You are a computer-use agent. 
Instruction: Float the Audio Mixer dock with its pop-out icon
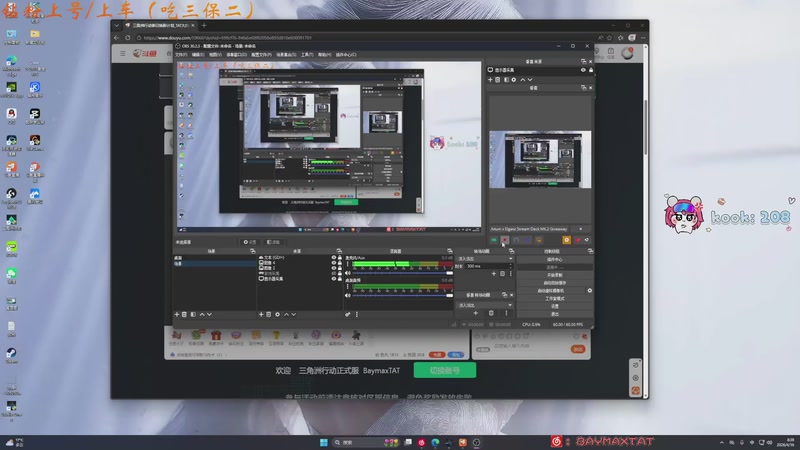449,251
